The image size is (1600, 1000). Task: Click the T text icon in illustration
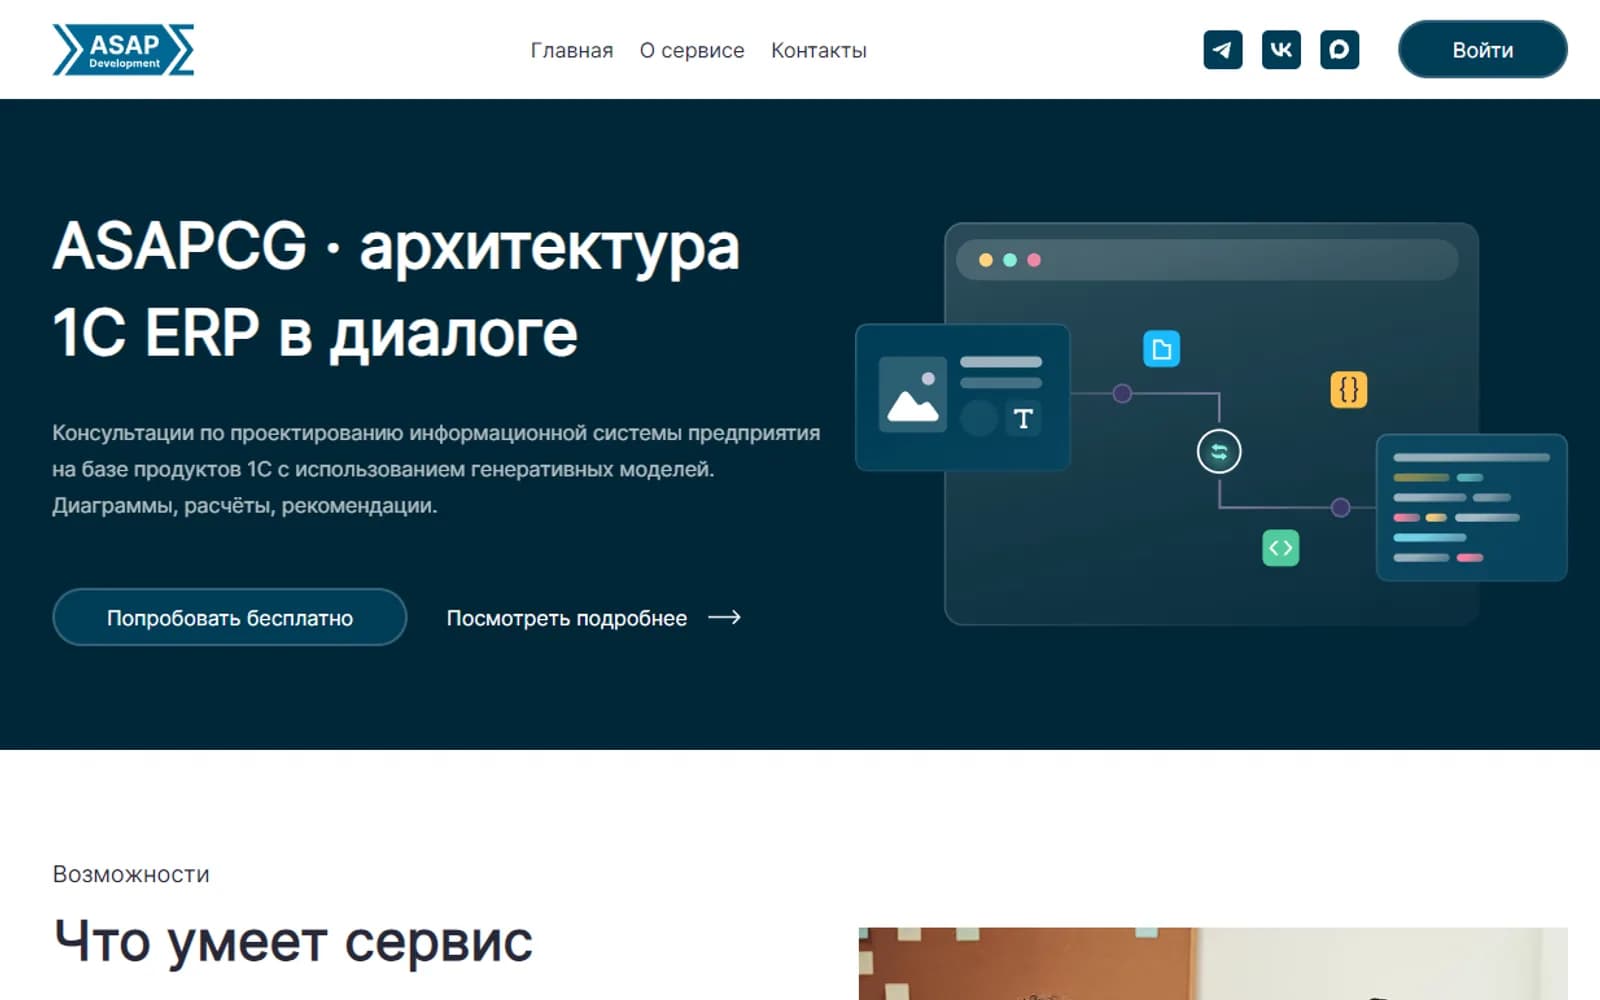point(1023,419)
